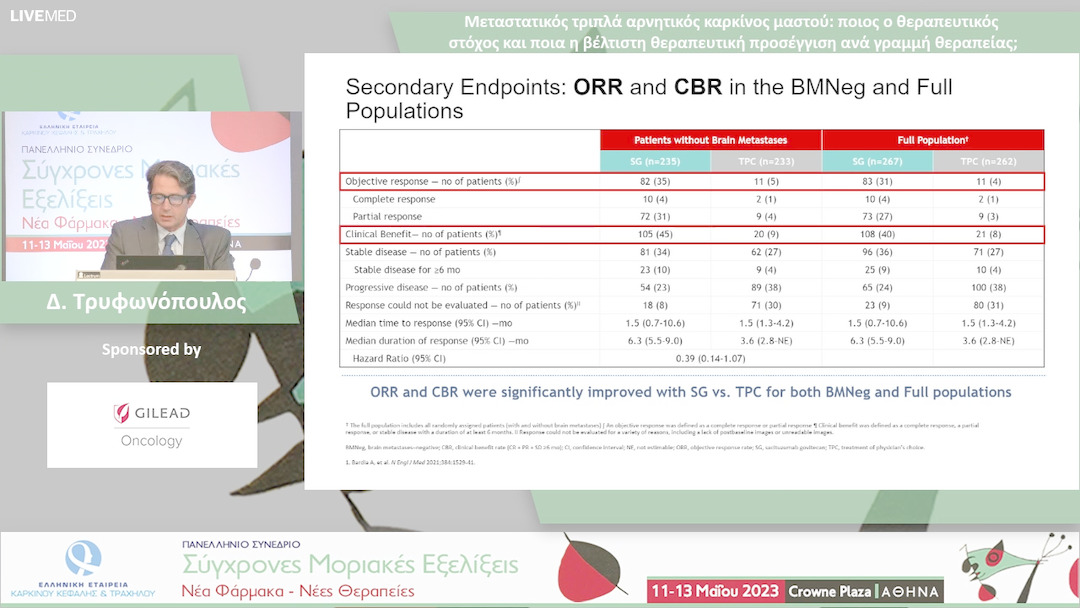Click the '11-13 Μαΐου 2023' date in bottom banner

714,591
